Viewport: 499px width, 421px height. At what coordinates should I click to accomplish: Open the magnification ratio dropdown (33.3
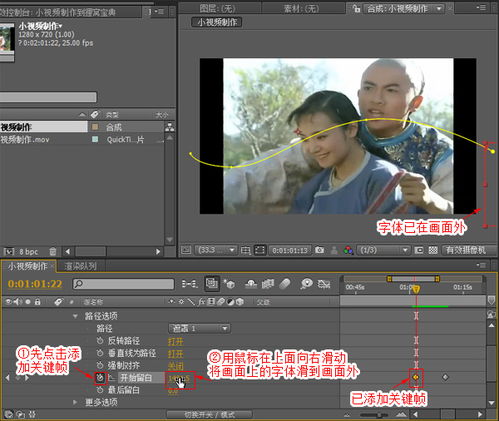(216, 250)
